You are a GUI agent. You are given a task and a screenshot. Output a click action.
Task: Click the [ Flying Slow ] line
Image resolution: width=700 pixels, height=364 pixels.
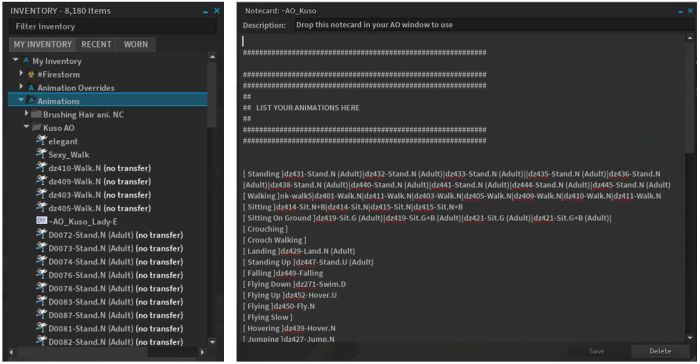(268, 317)
